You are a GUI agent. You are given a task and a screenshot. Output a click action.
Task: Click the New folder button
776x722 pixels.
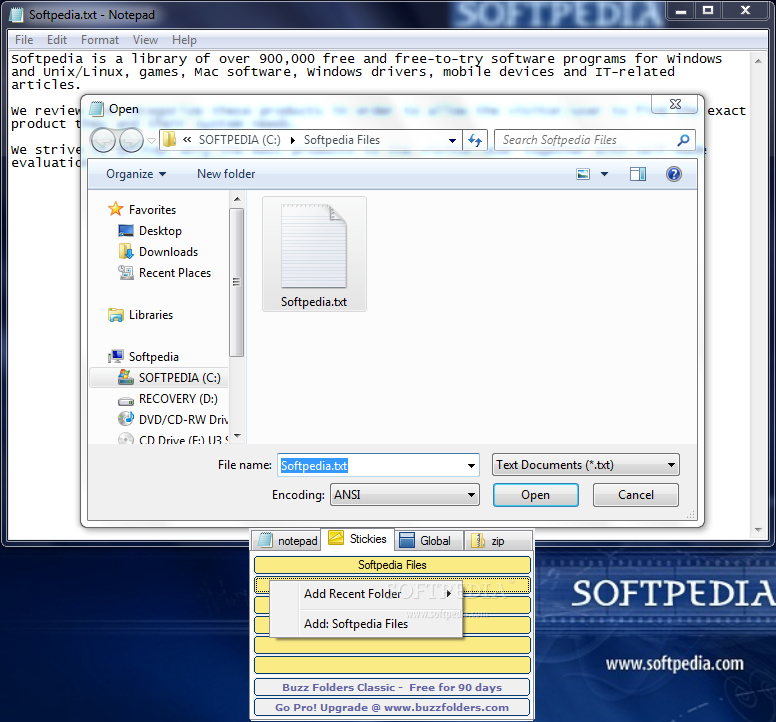pyautogui.click(x=226, y=174)
